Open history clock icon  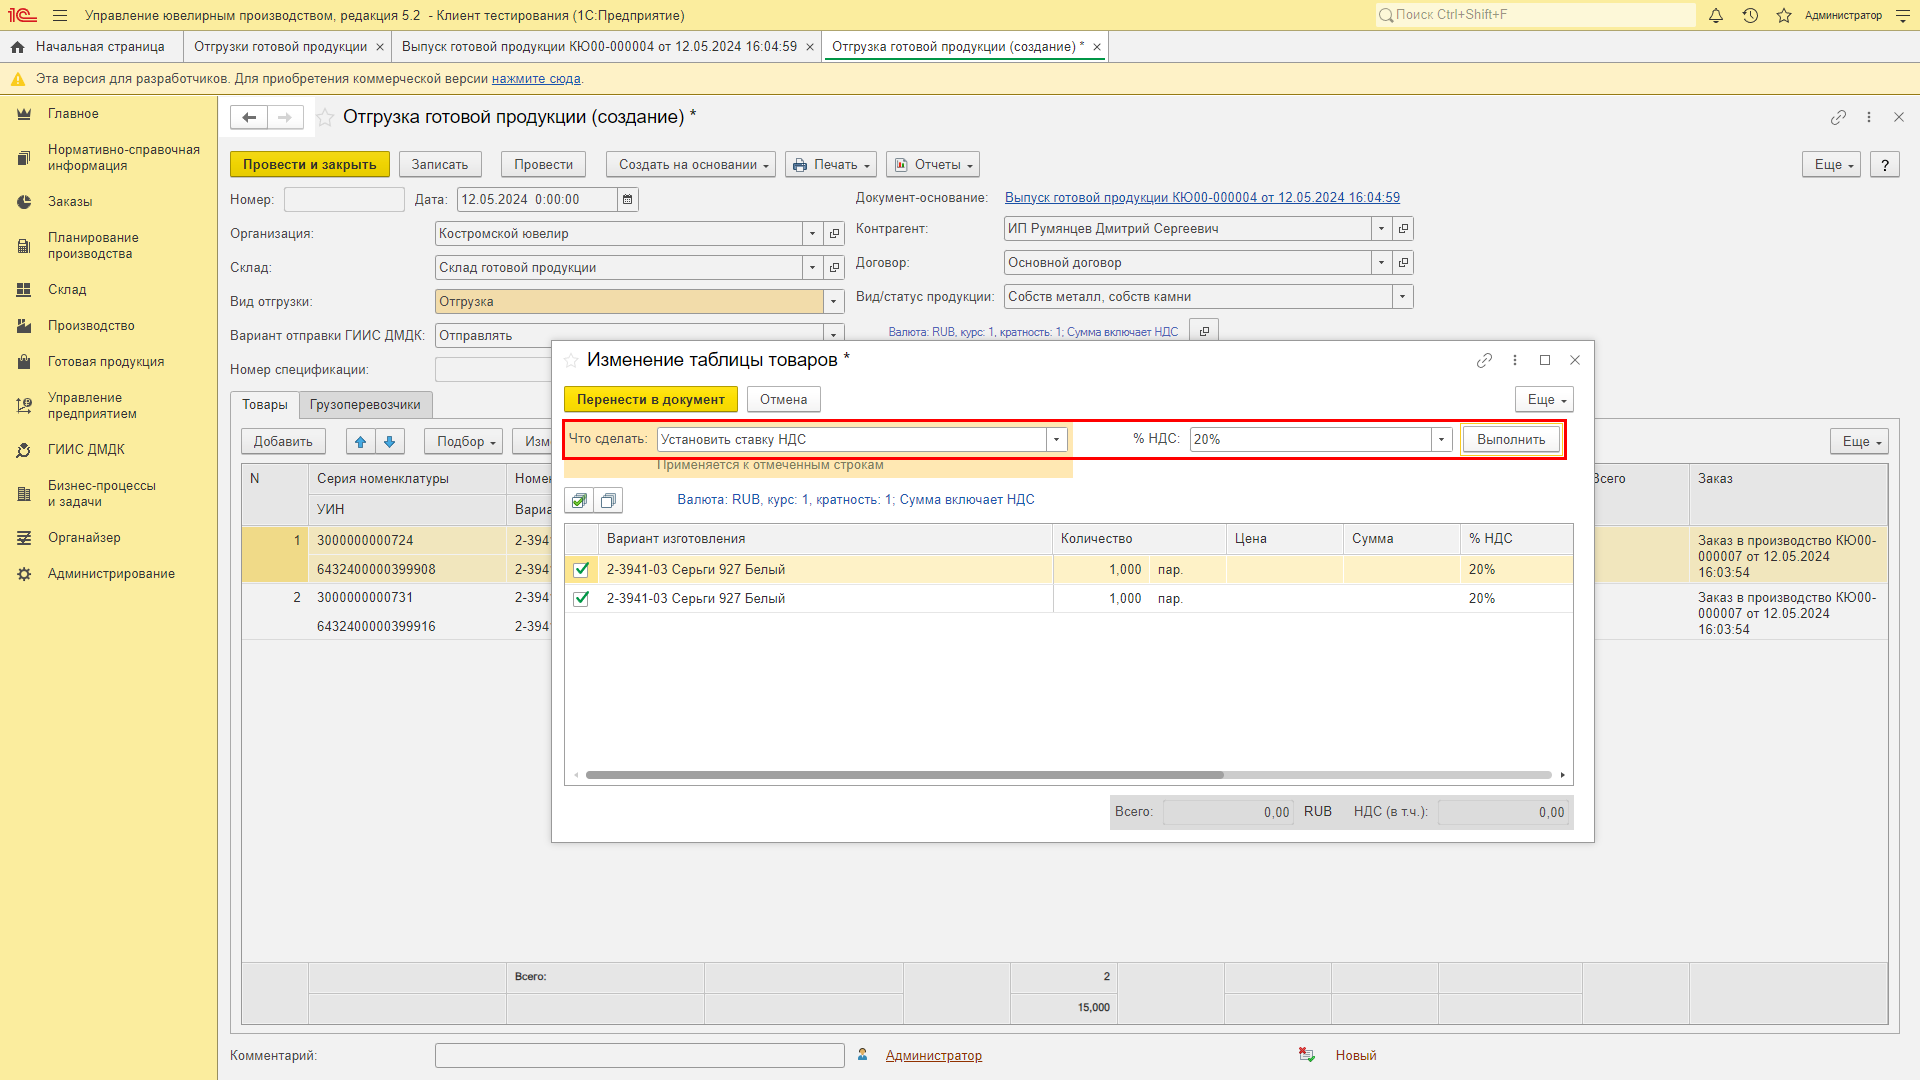click(x=1750, y=15)
